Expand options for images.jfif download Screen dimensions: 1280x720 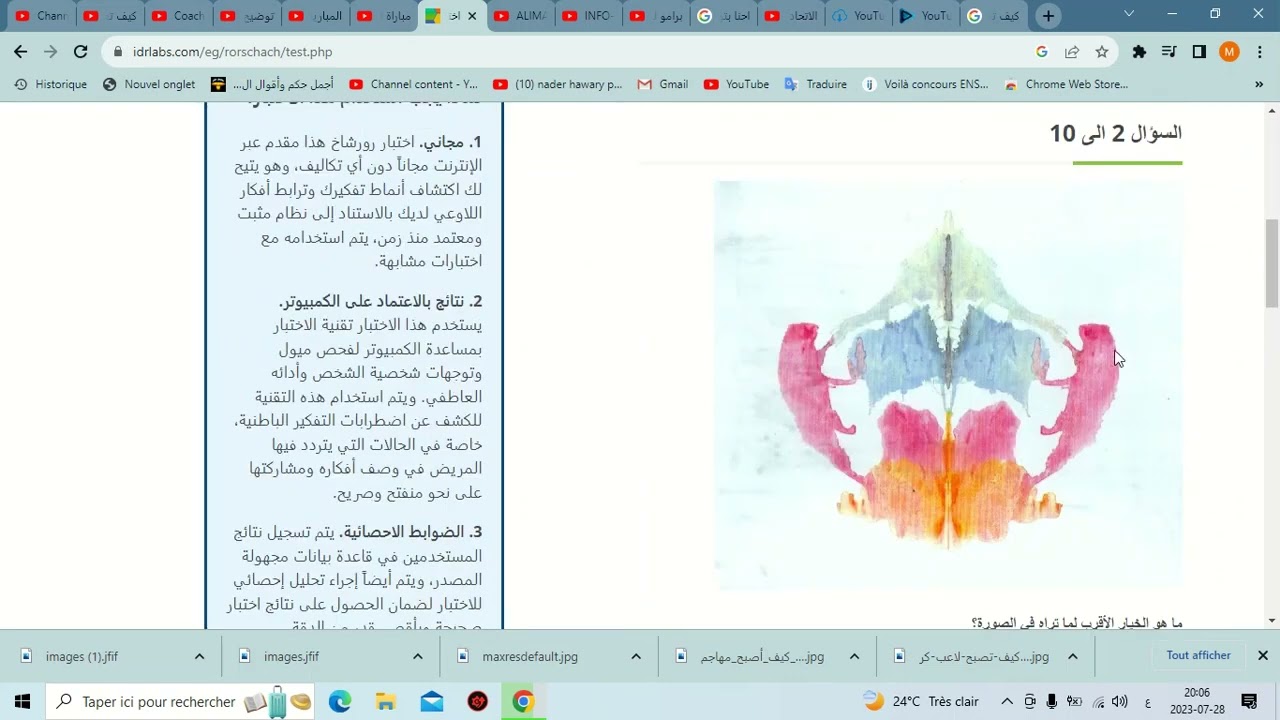[417, 656]
